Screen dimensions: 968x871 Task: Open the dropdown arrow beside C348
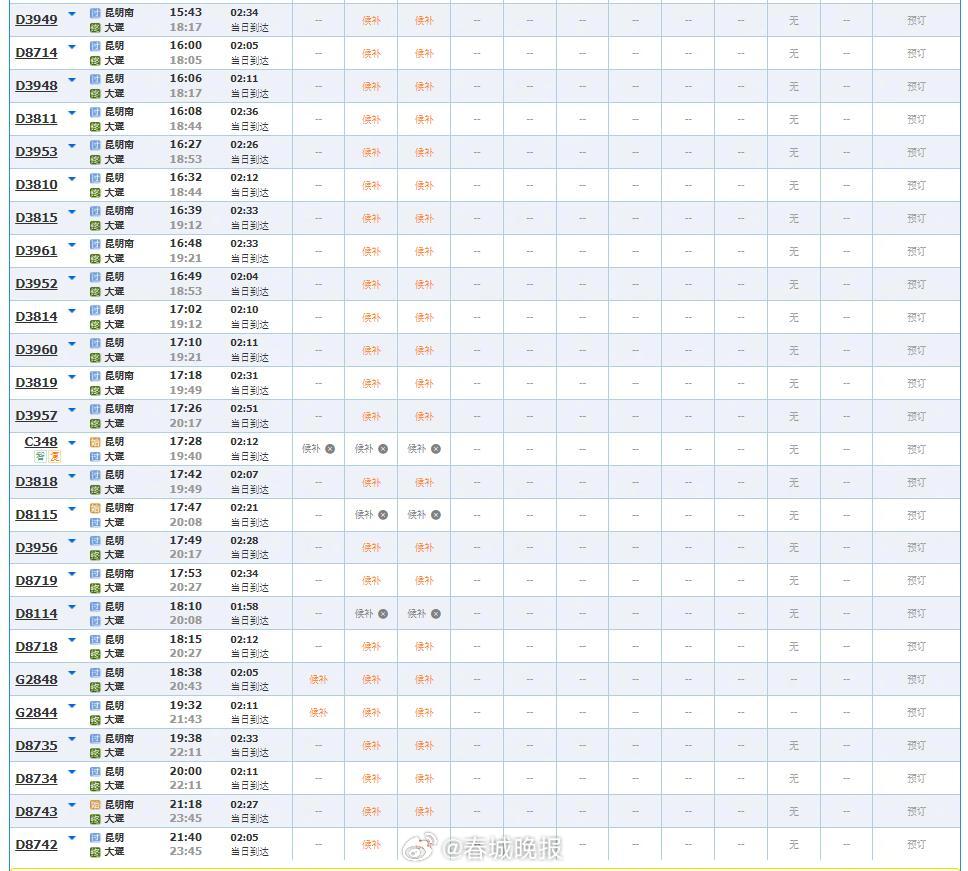pos(72,443)
